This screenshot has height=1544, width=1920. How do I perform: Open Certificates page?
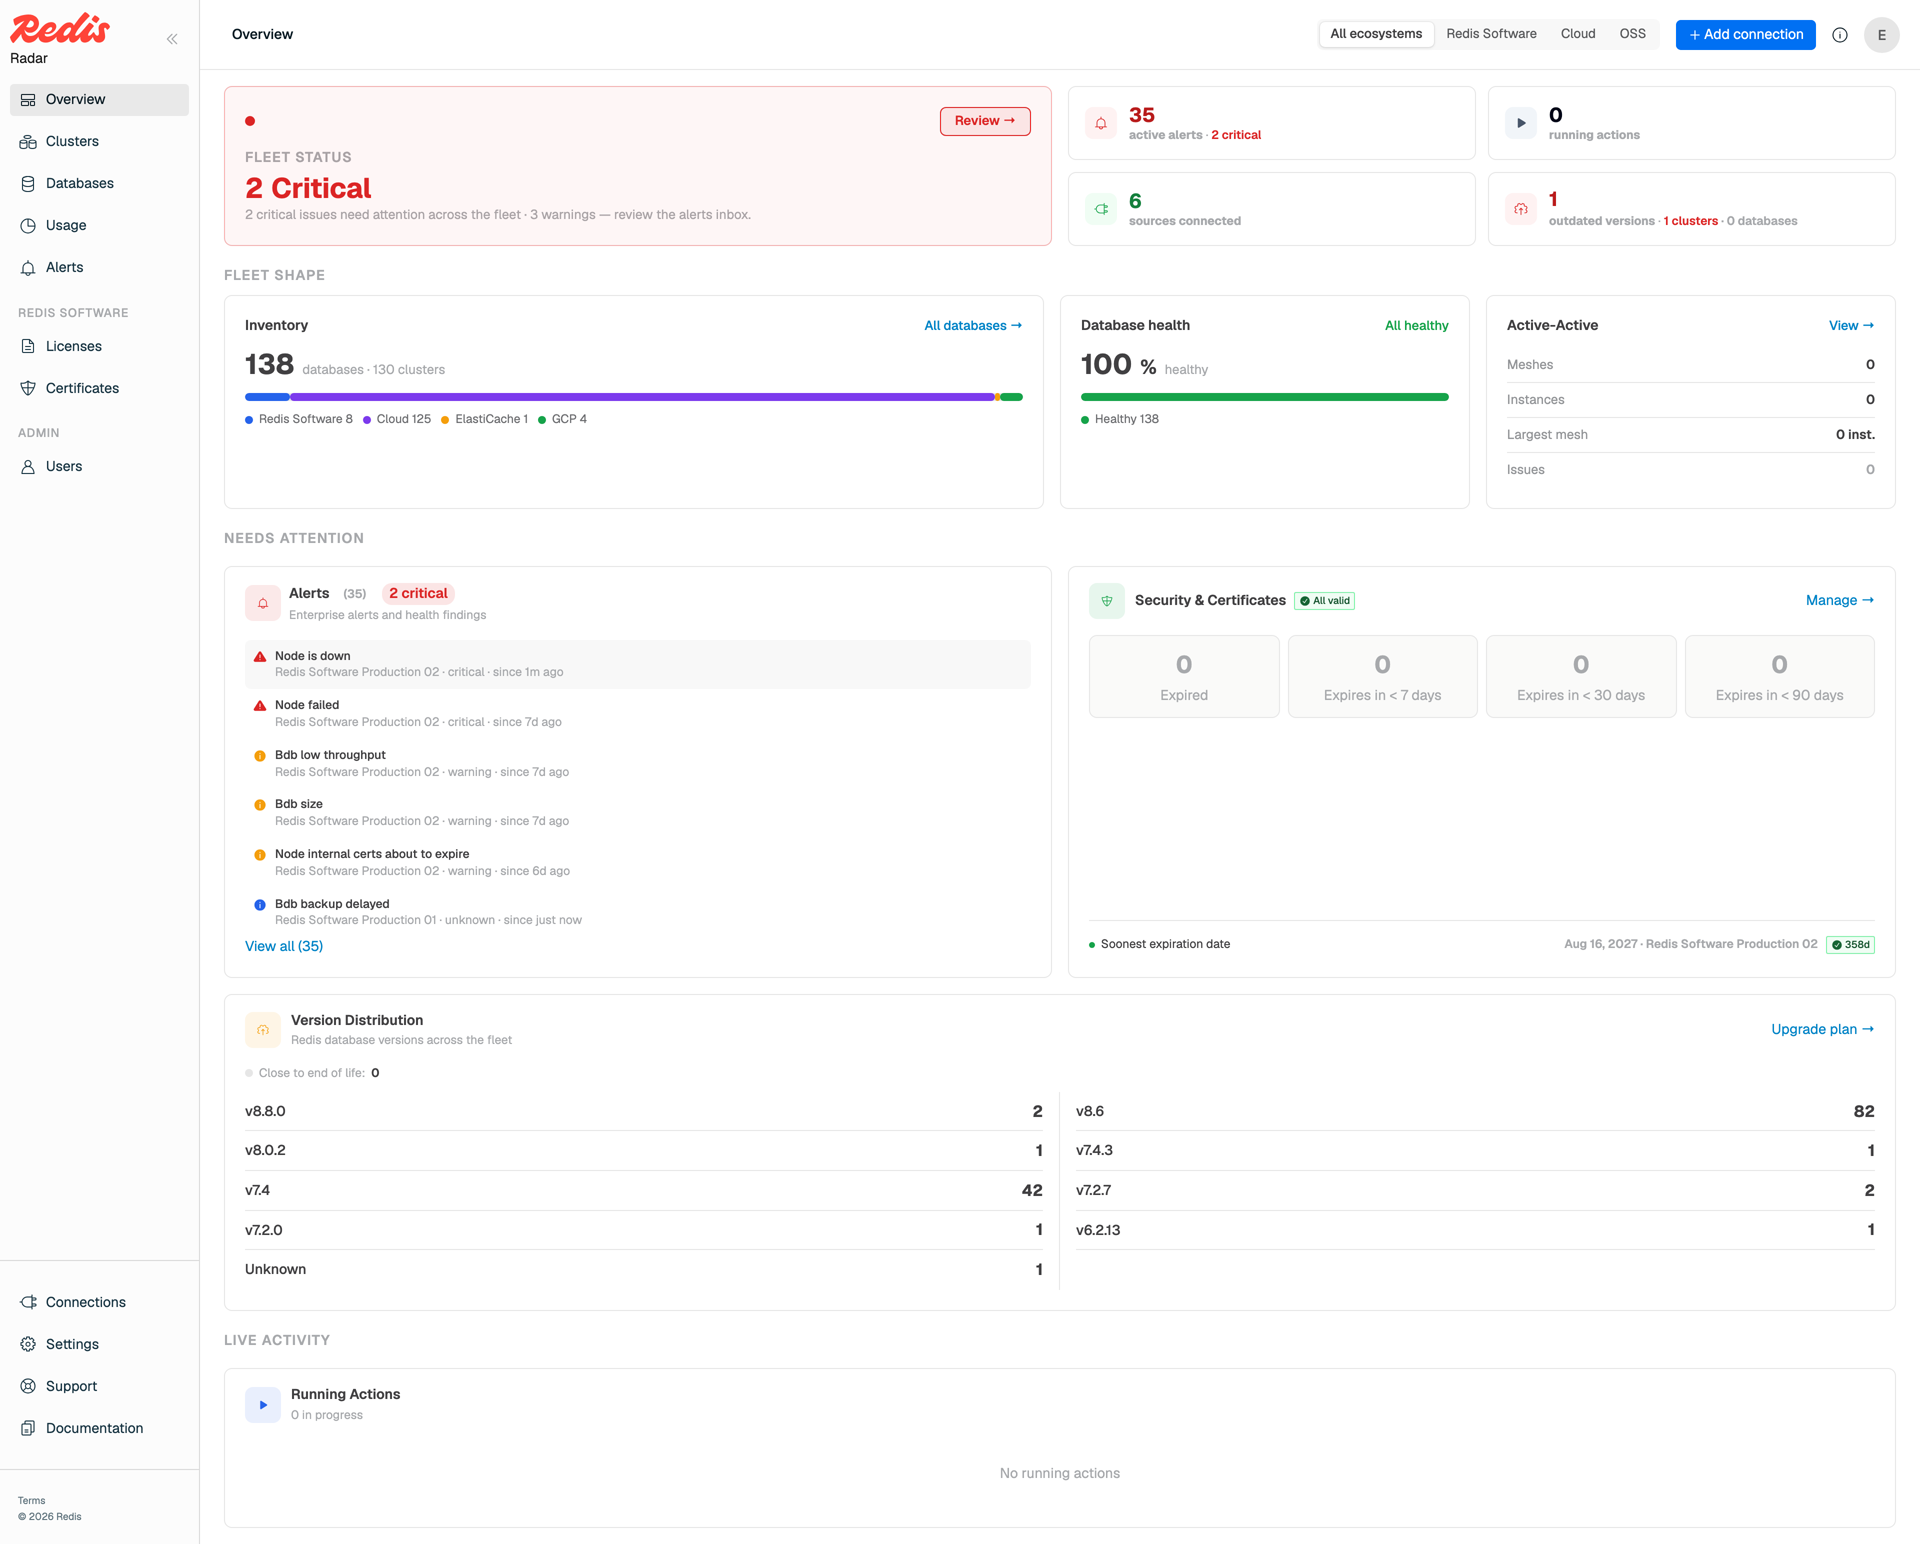(99, 388)
